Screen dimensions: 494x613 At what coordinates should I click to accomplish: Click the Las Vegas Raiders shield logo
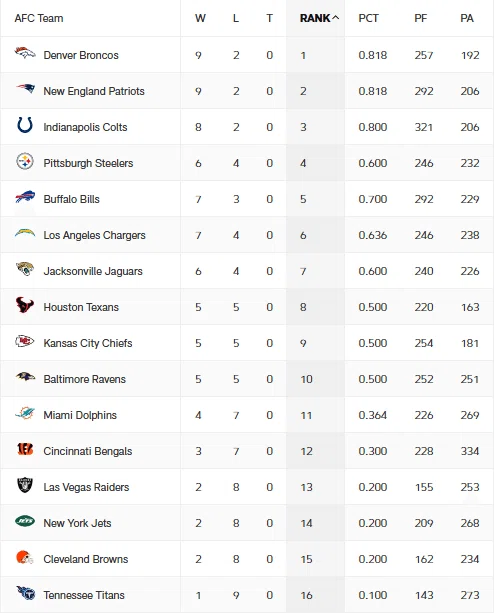point(25,485)
